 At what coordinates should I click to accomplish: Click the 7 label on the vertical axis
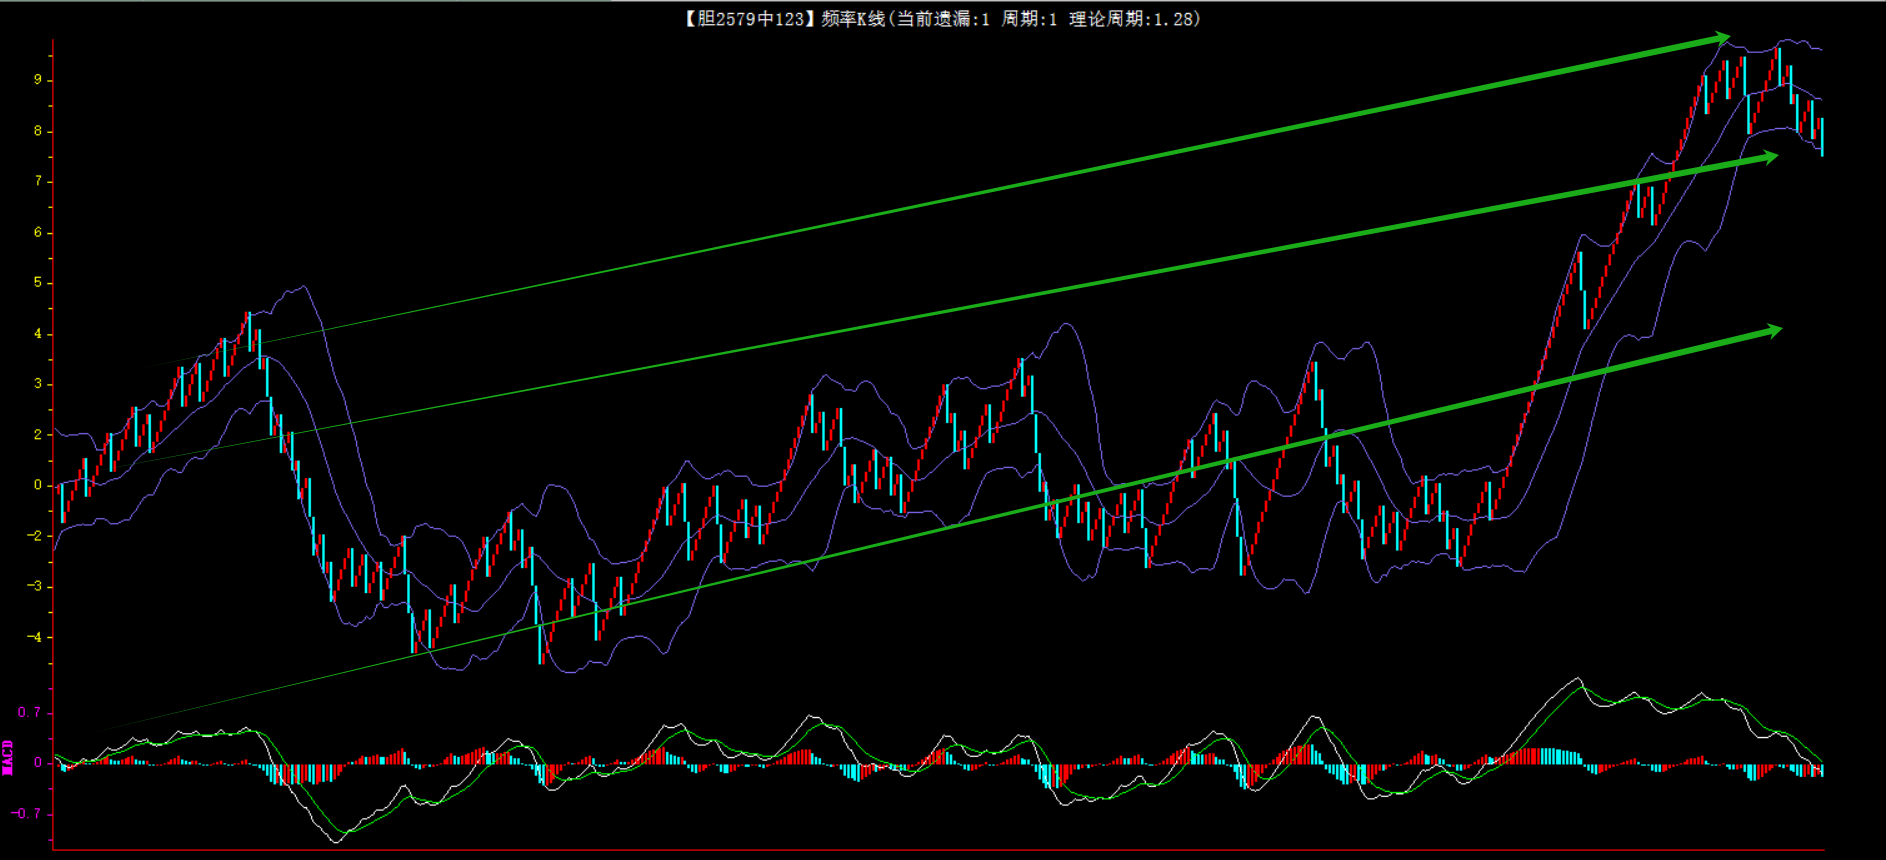coord(38,181)
